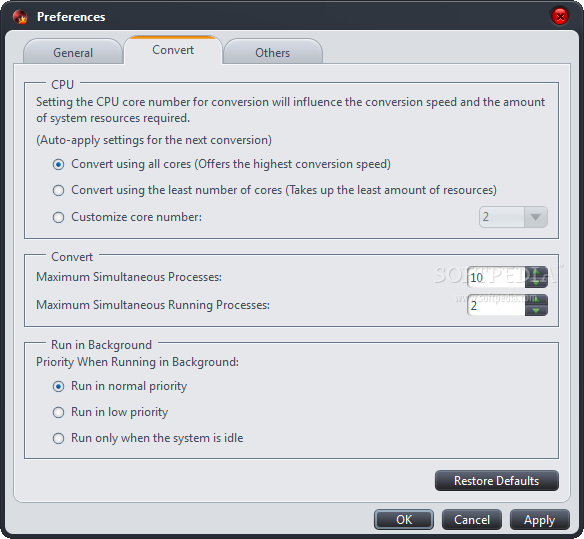This screenshot has width=584, height=539.
Task: Increase Maximum Simultaneous Processes with up arrow
Action: pyautogui.click(x=536, y=272)
